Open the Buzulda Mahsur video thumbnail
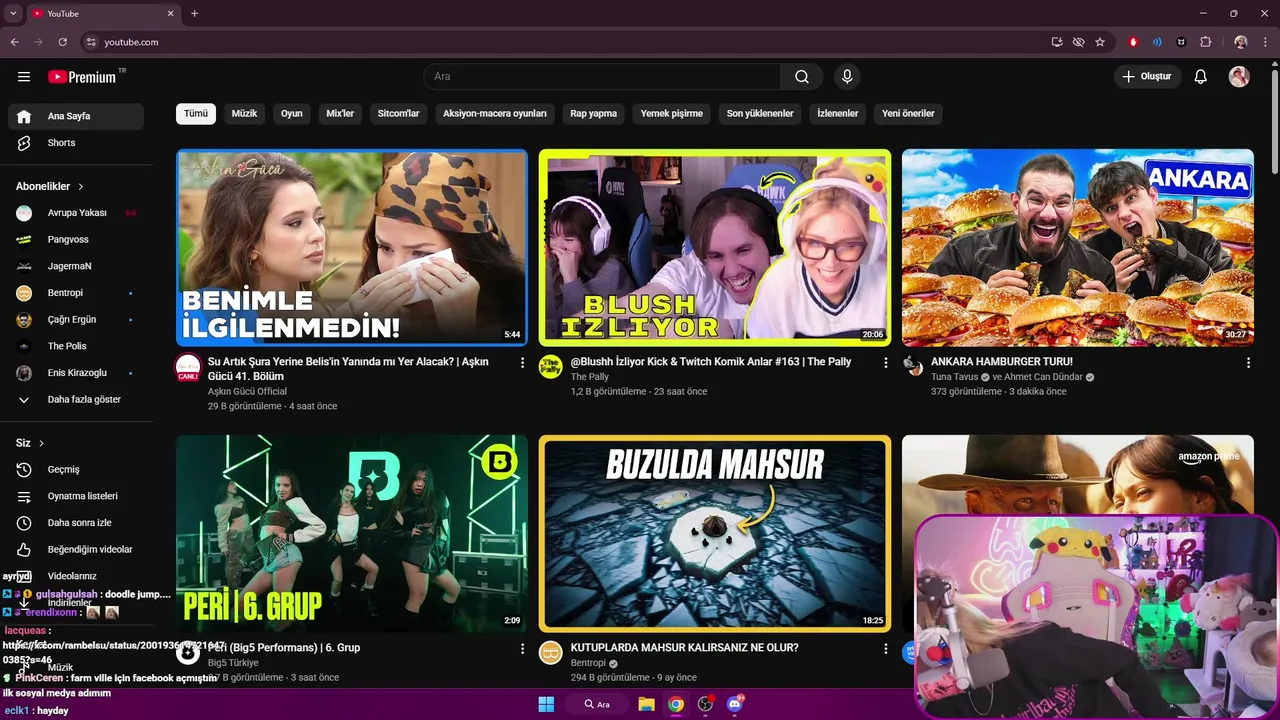The image size is (1280, 720). click(x=715, y=533)
